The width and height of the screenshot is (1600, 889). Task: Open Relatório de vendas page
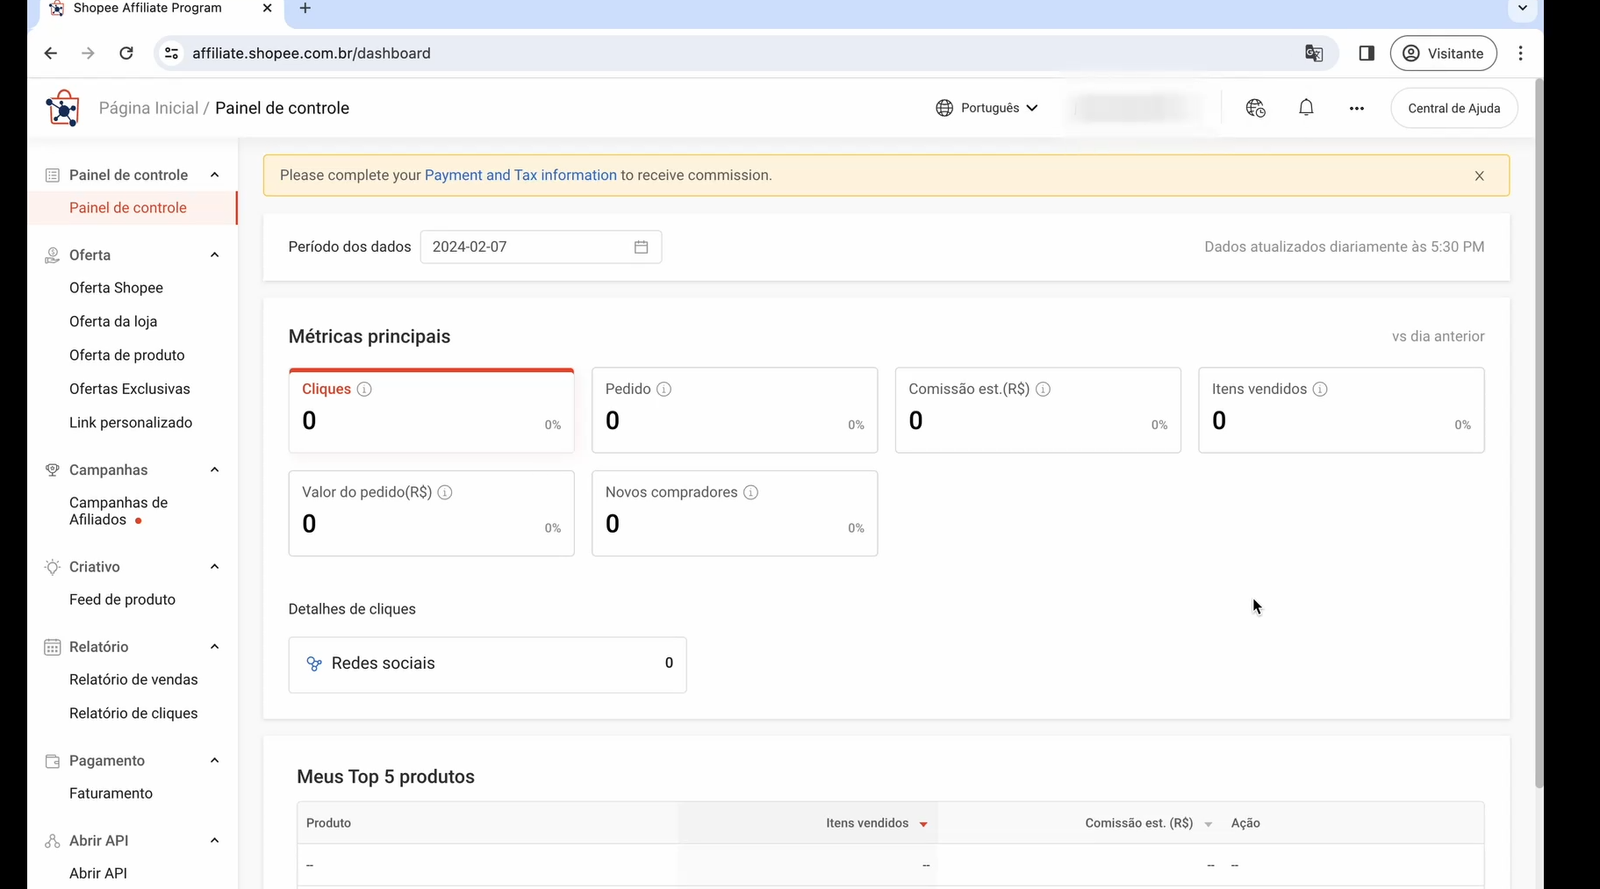pyautogui.click(x=134, y=680)
